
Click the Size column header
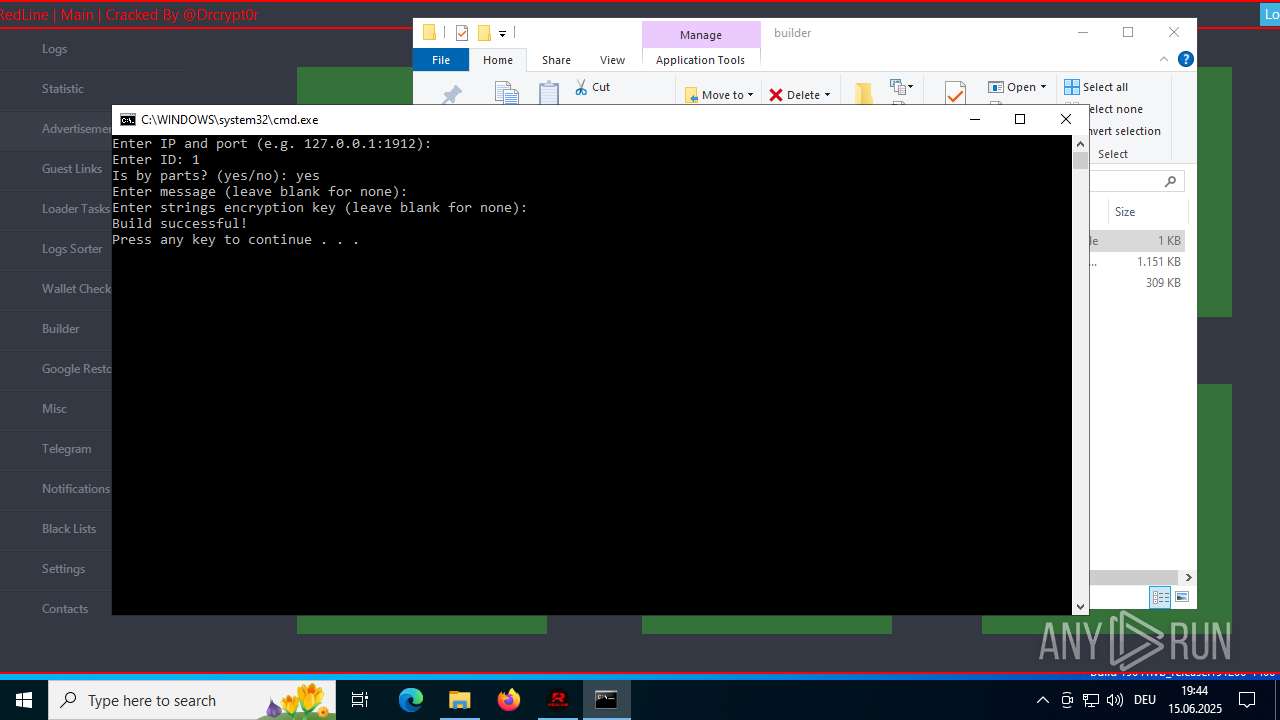tap(1147, 212)
